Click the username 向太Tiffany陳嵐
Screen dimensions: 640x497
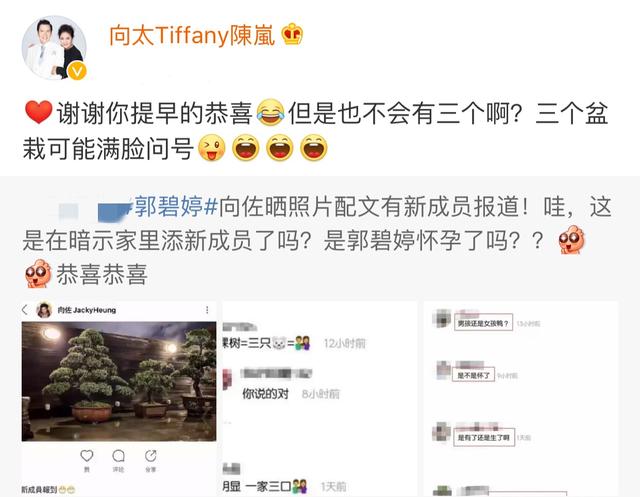pos(191,35)
